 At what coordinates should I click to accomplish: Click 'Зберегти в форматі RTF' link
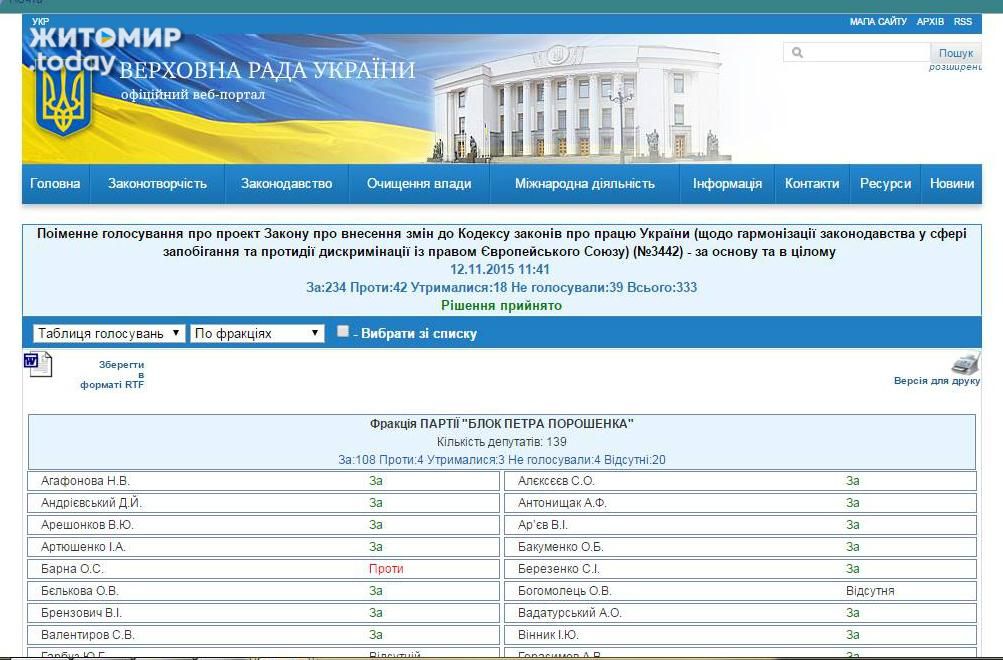(113, 375)
